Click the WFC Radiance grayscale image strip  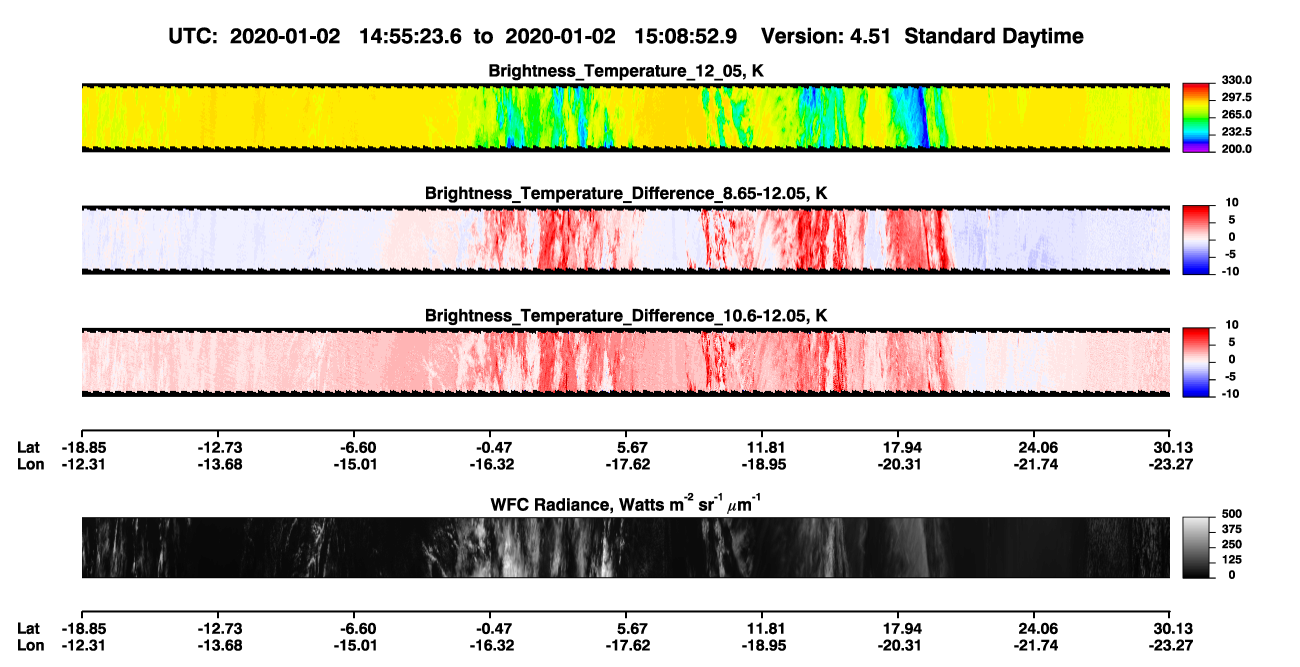[x=625, y=548]
